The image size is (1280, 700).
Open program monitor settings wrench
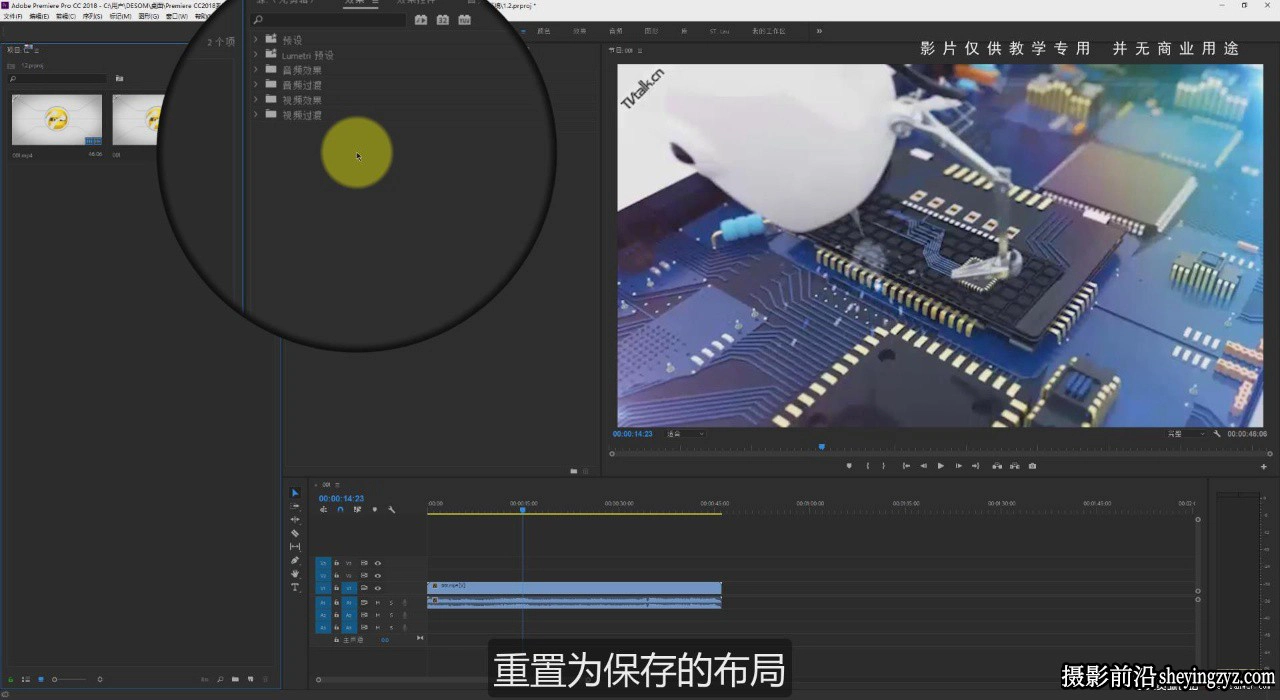1217,434
